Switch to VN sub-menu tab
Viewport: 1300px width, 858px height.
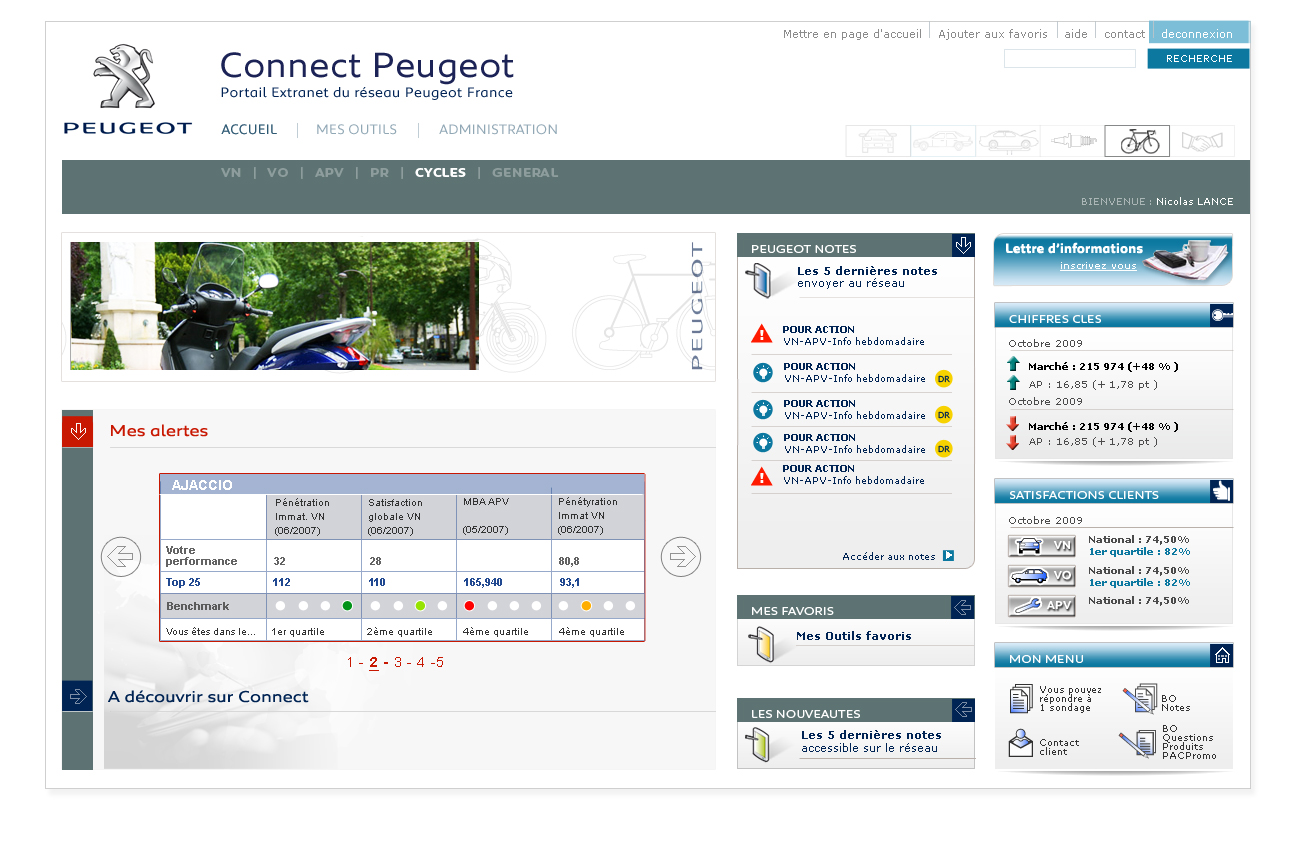(x=231, y=173)
